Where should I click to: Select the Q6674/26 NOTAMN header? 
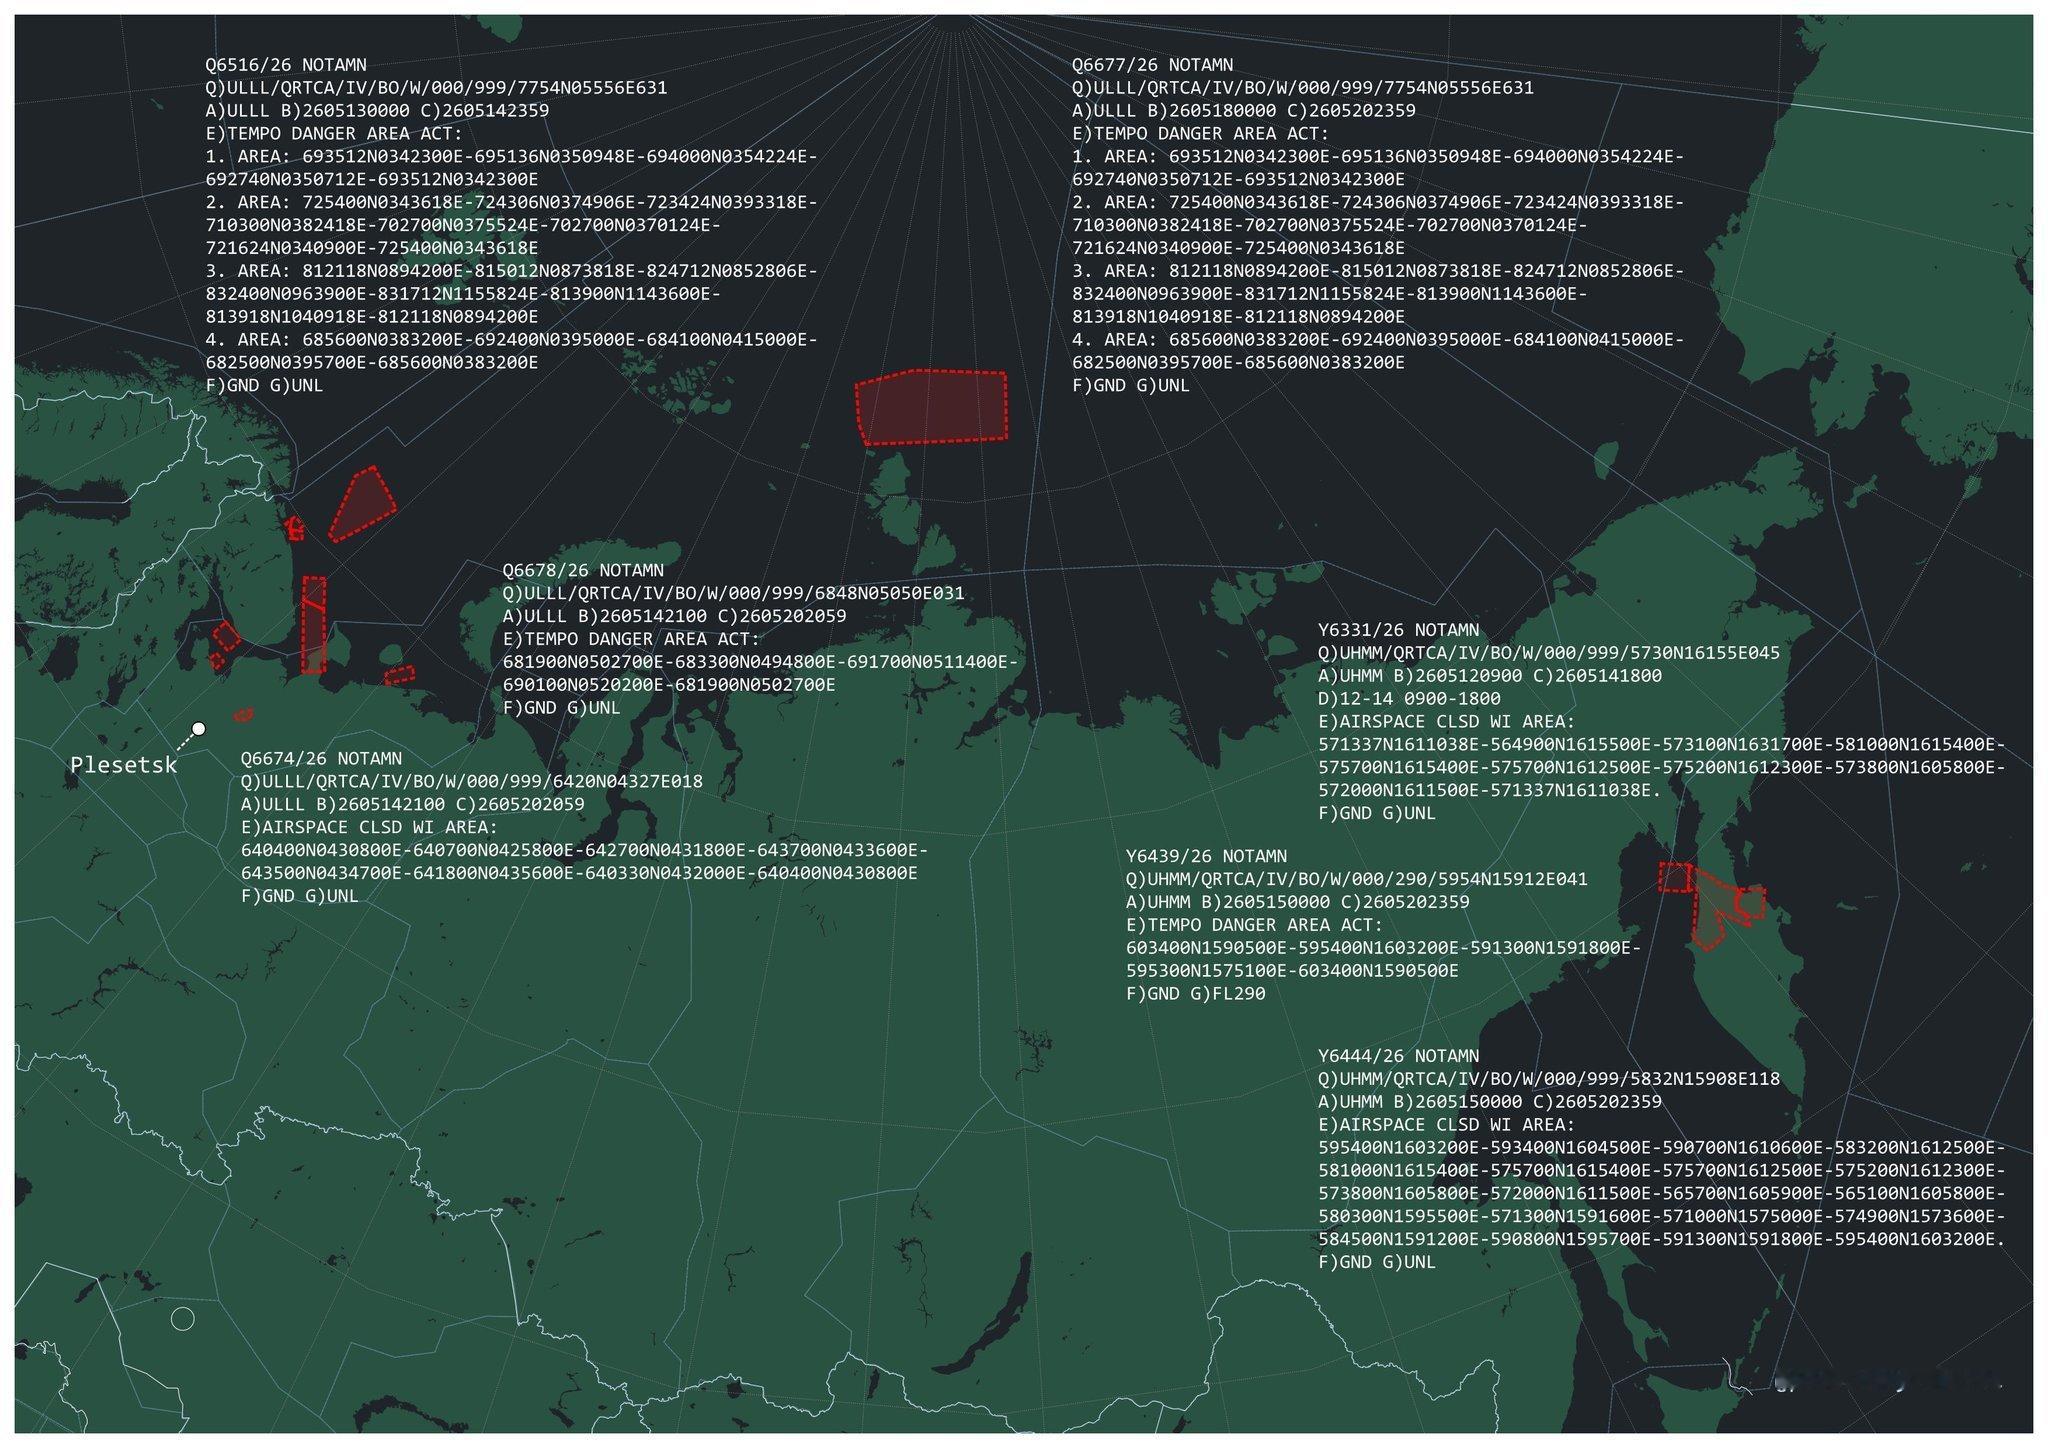coord(321,759)
